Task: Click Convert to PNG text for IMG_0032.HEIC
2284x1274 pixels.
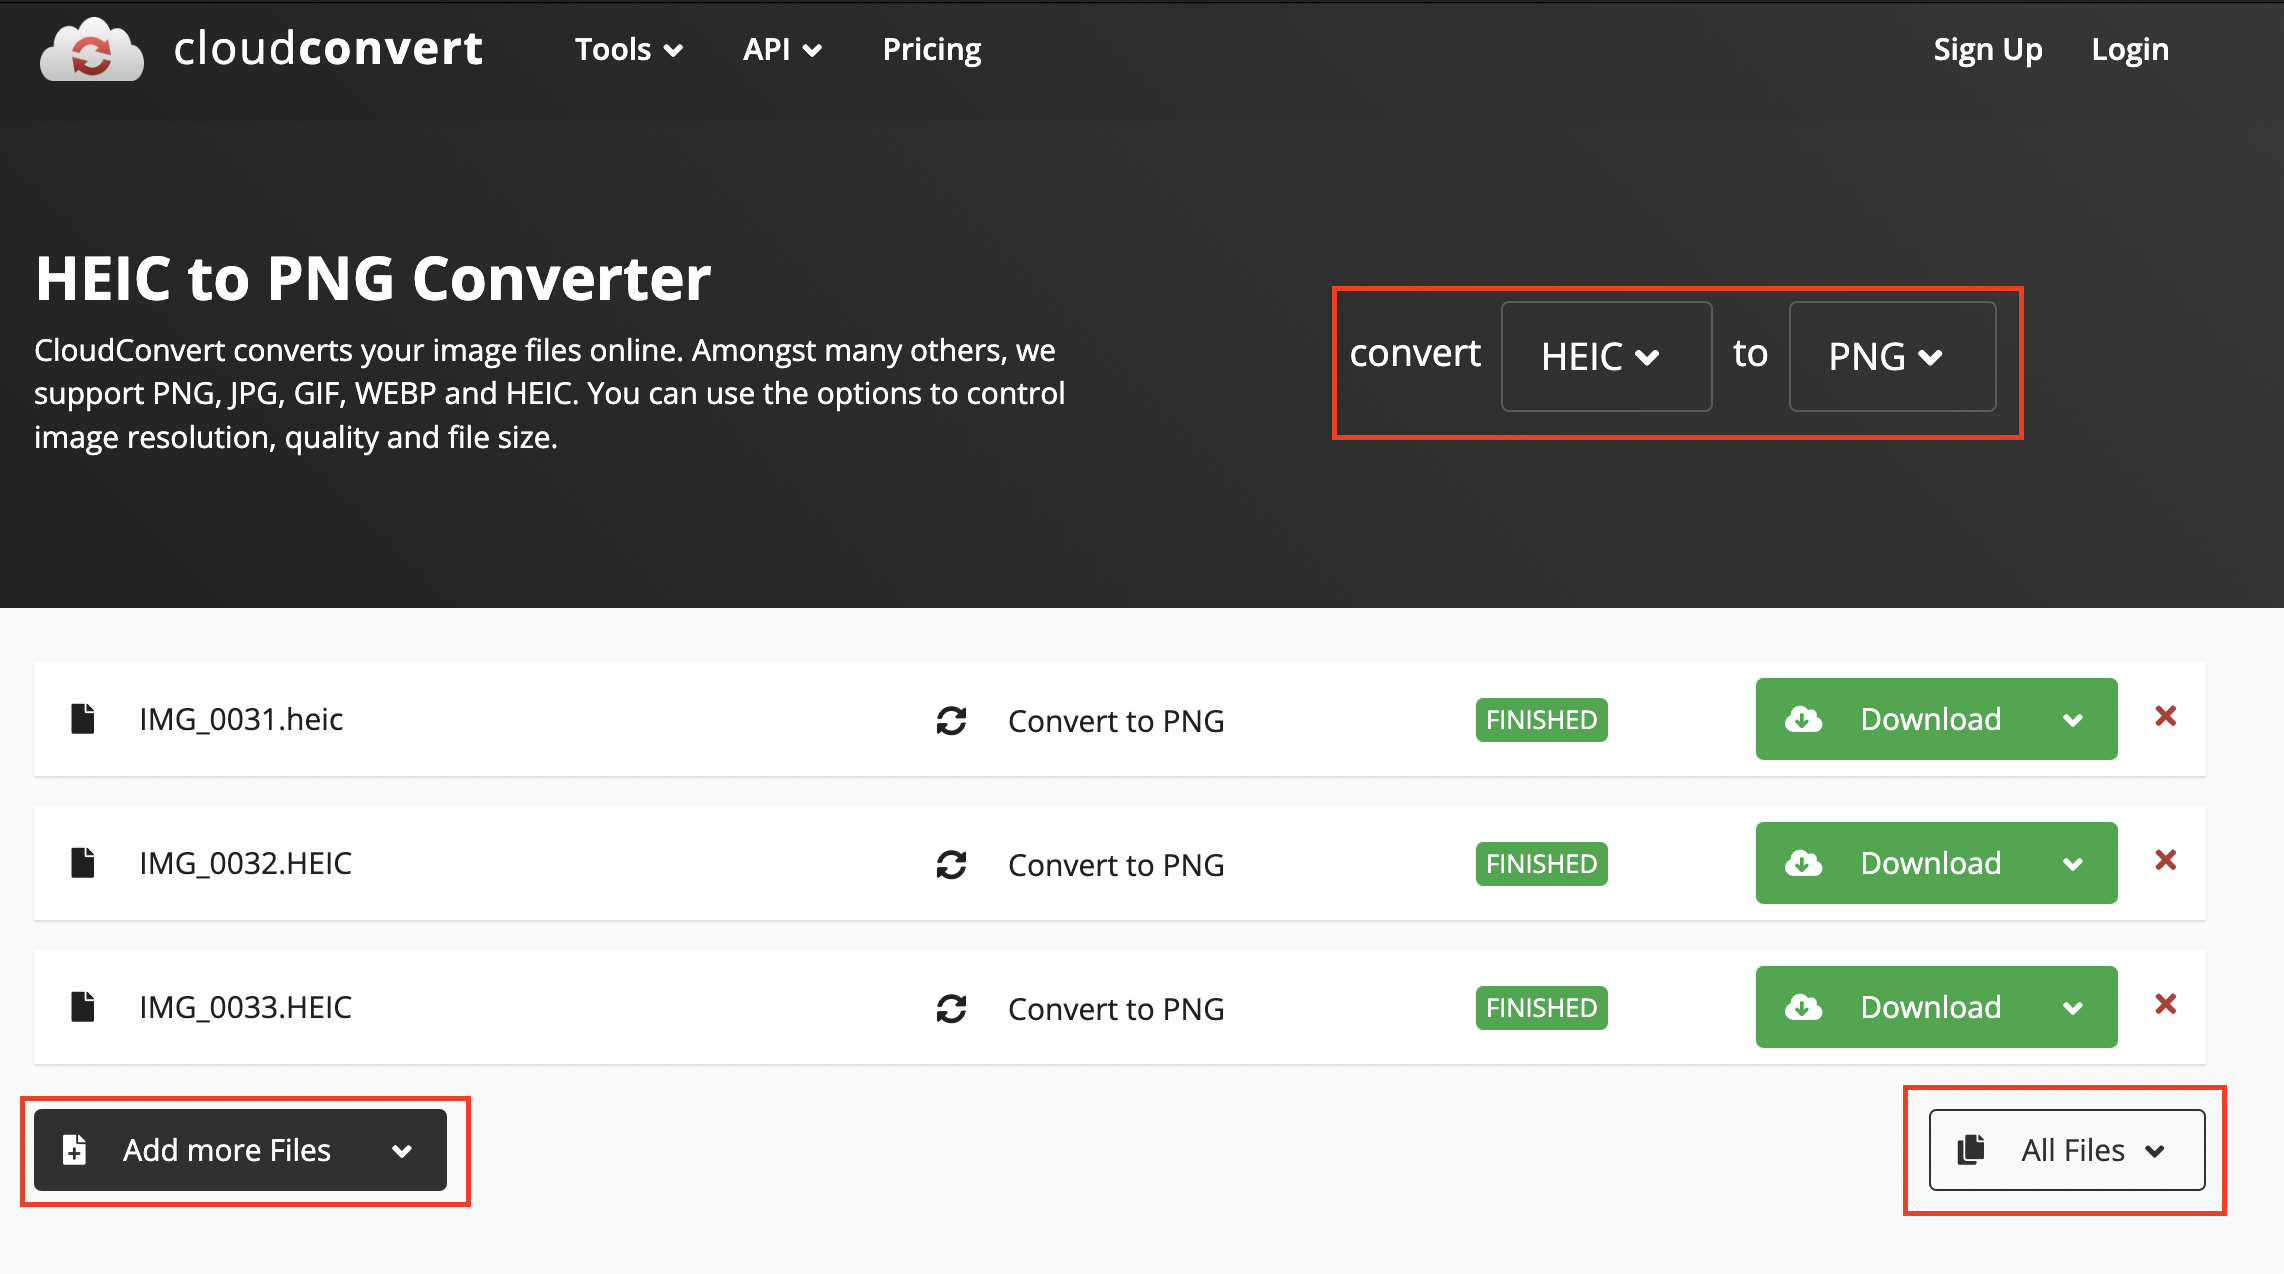Action: coord(1116,865)
